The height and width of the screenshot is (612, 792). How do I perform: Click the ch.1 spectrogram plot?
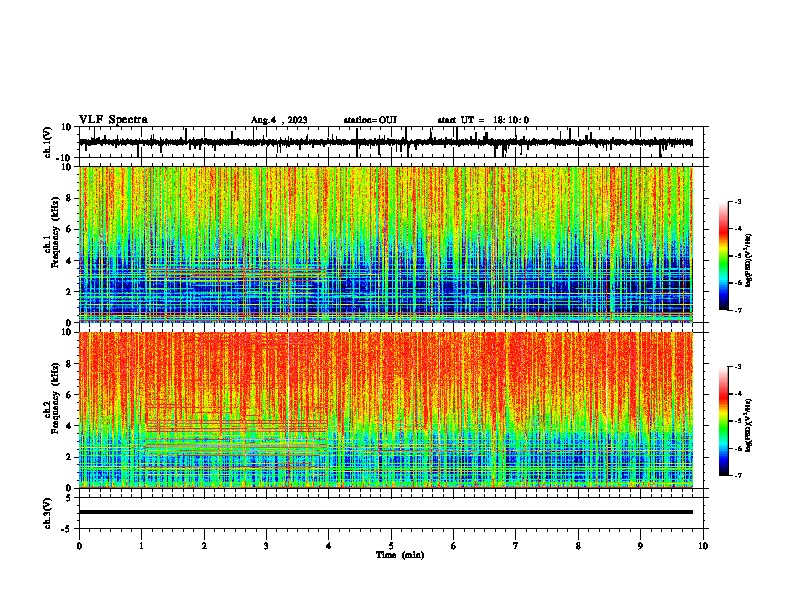click(x=385, y=244)
